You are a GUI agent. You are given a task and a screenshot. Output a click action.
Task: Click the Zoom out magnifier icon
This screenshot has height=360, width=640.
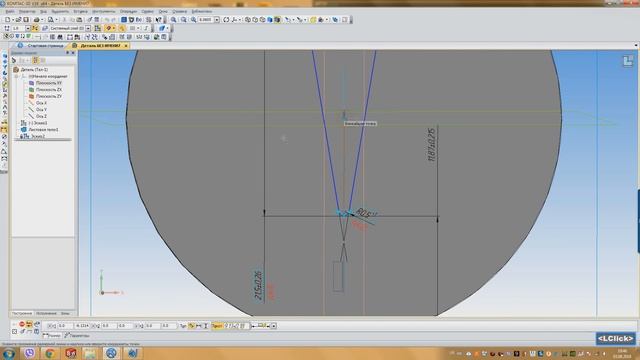click(183, 20)
